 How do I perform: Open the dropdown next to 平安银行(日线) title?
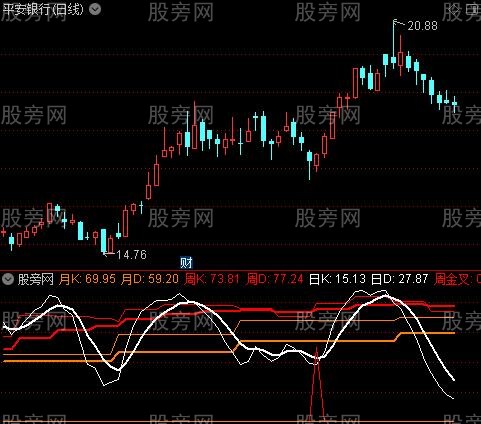95,9
